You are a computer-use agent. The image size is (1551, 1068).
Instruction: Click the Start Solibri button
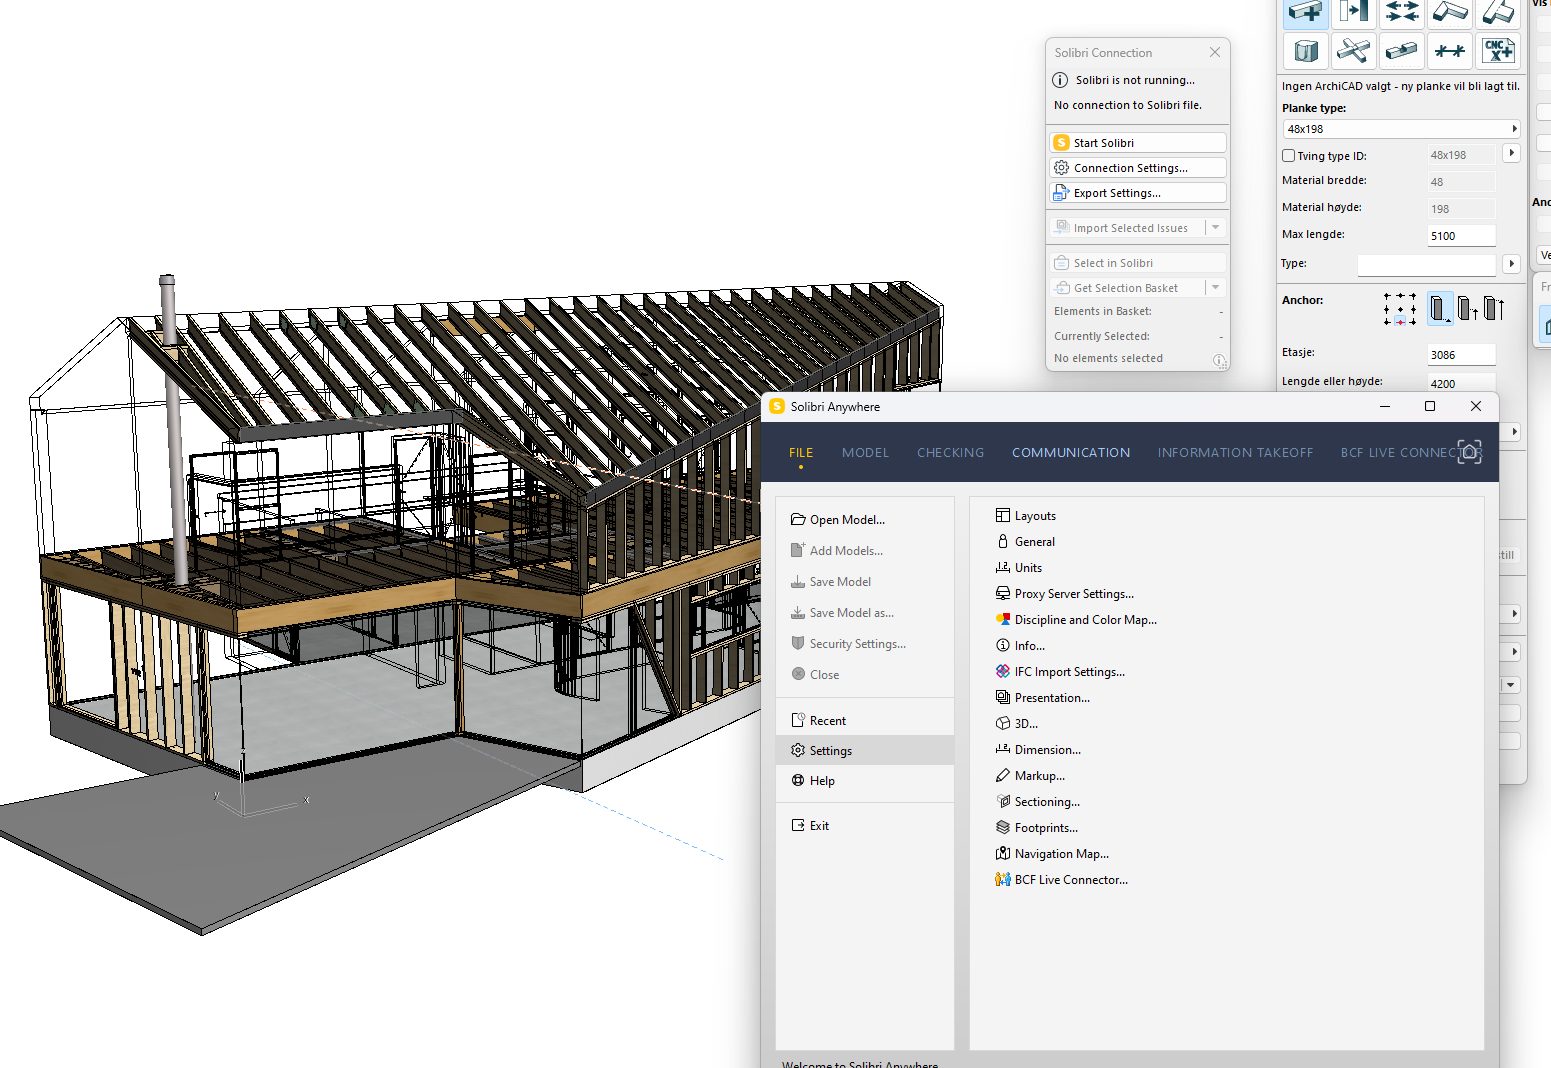[1137, 143]
